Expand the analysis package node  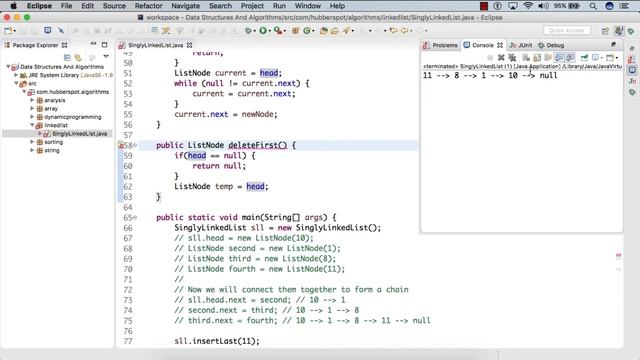pyautogui.click(x=32, y=100)
